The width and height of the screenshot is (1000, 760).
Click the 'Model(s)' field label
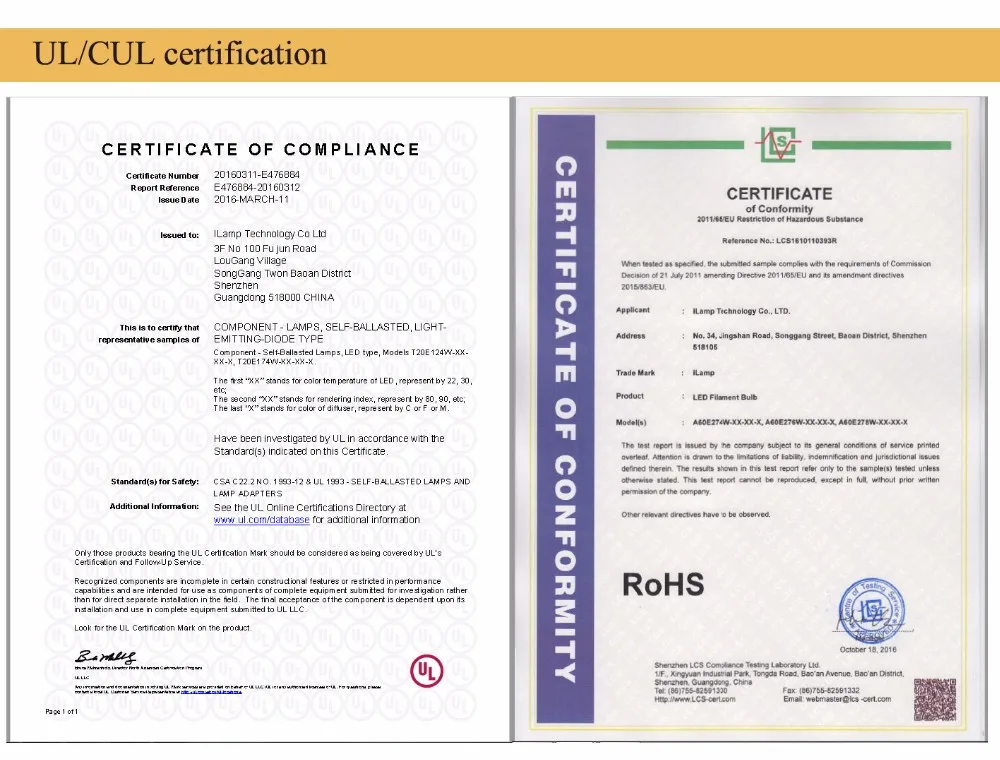tap(631, 422)
